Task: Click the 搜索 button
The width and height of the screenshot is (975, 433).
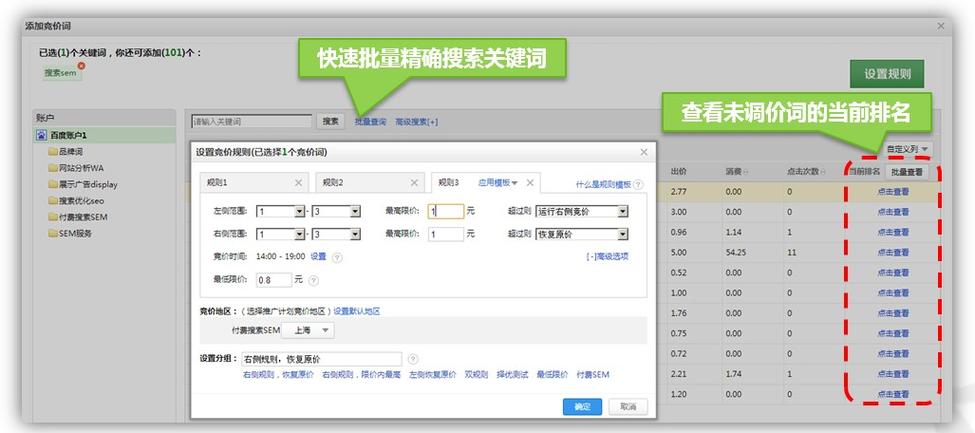Action: (330, 121)
